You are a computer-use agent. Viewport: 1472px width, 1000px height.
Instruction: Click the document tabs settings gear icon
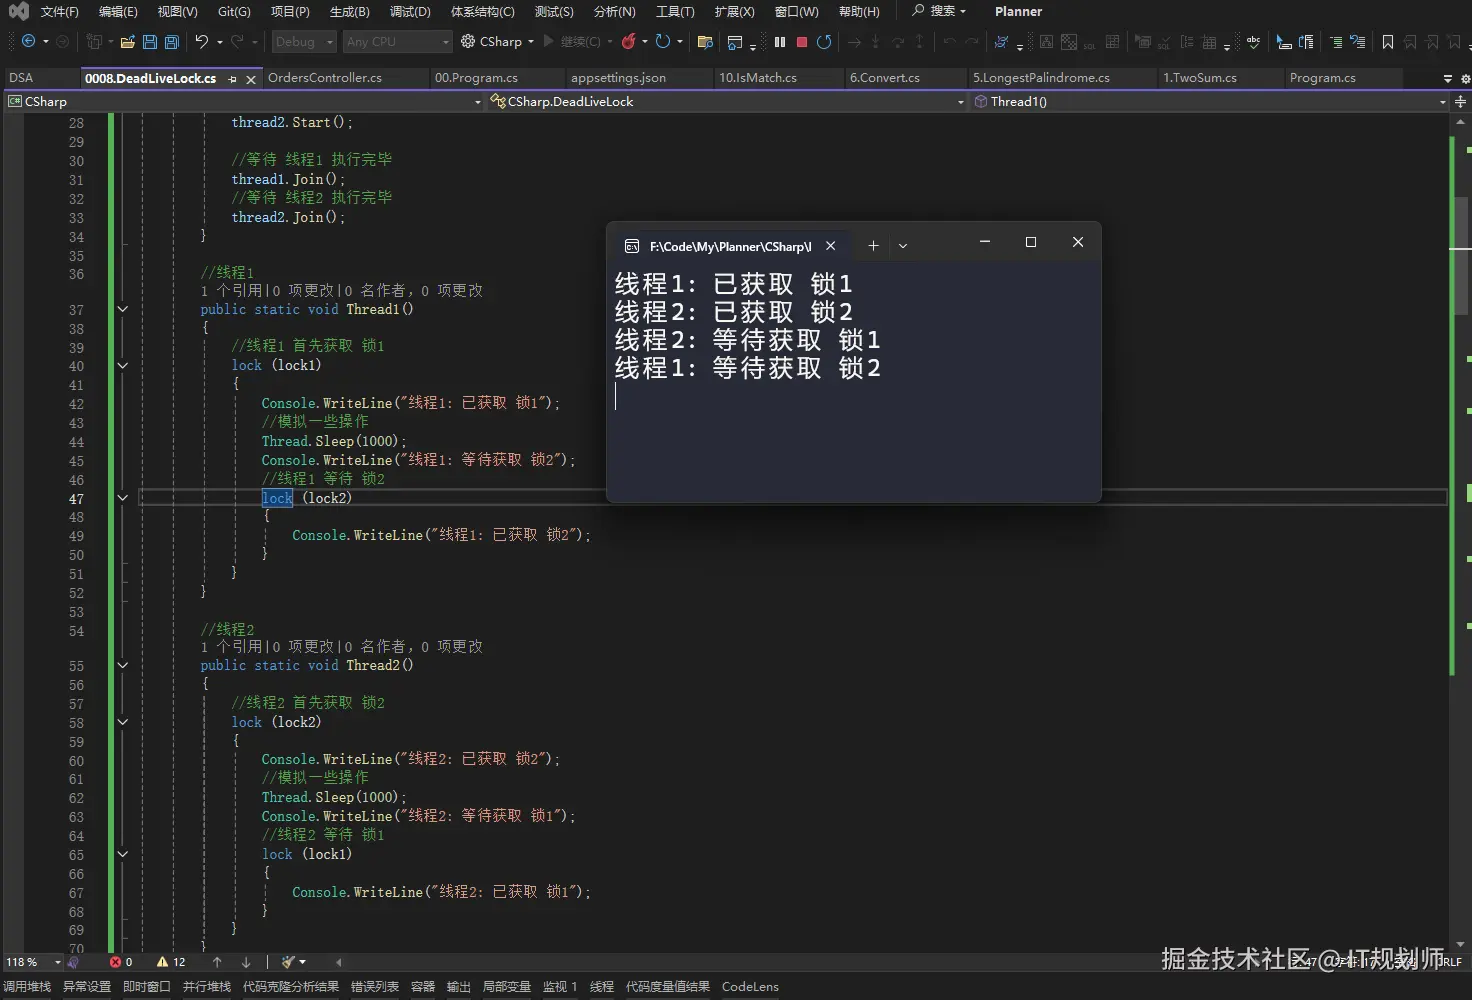(x=1465, y=78)
